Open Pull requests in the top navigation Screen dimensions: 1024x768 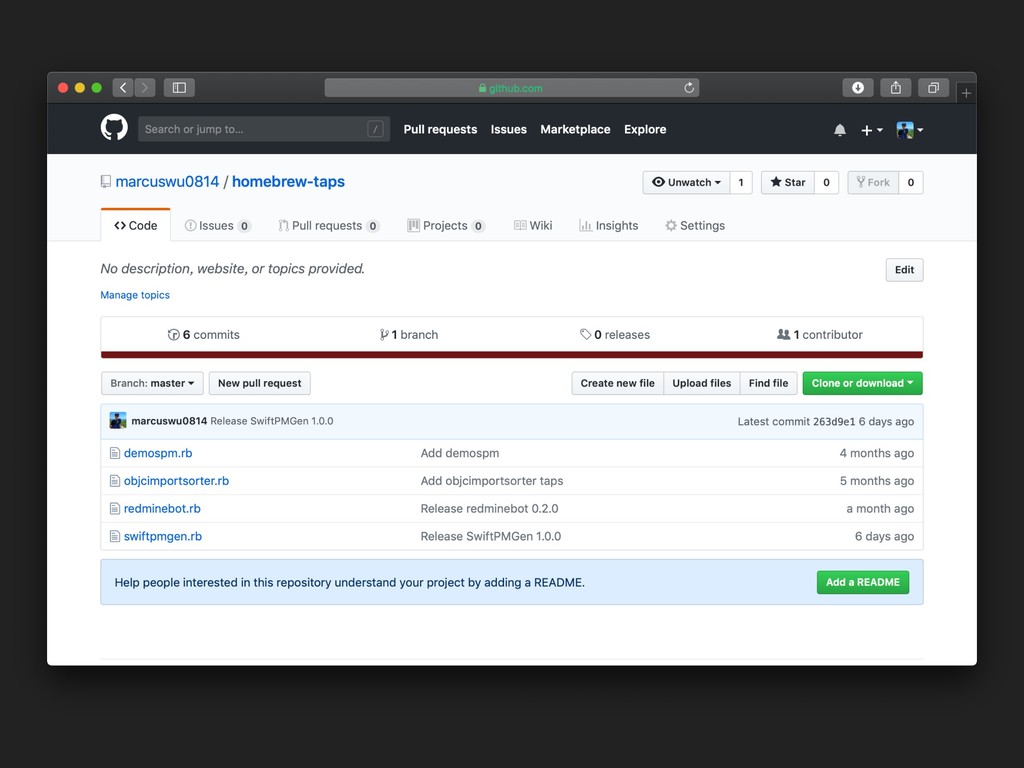coord(440,129)
